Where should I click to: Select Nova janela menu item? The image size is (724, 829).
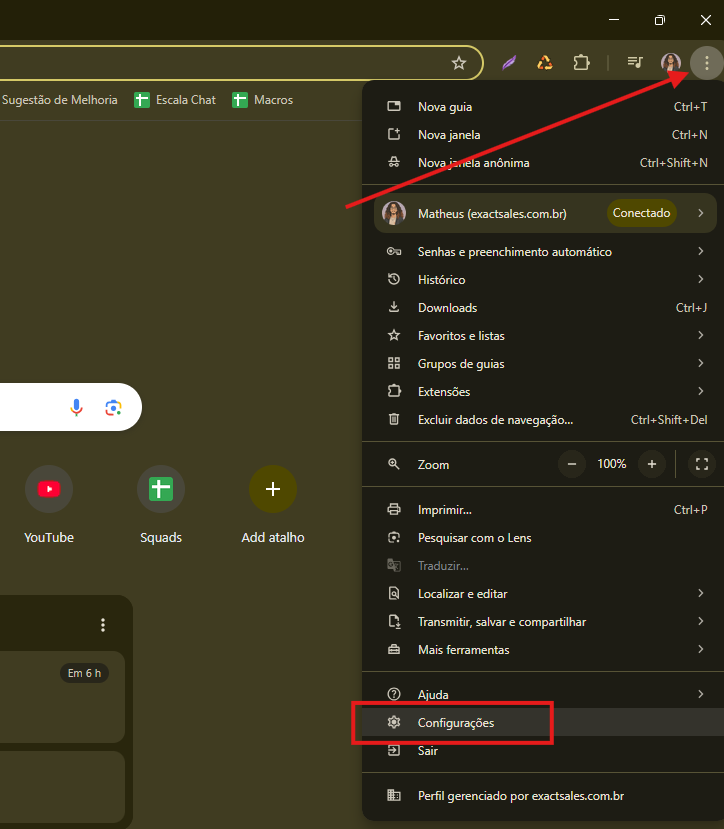[x=543, y=135]
